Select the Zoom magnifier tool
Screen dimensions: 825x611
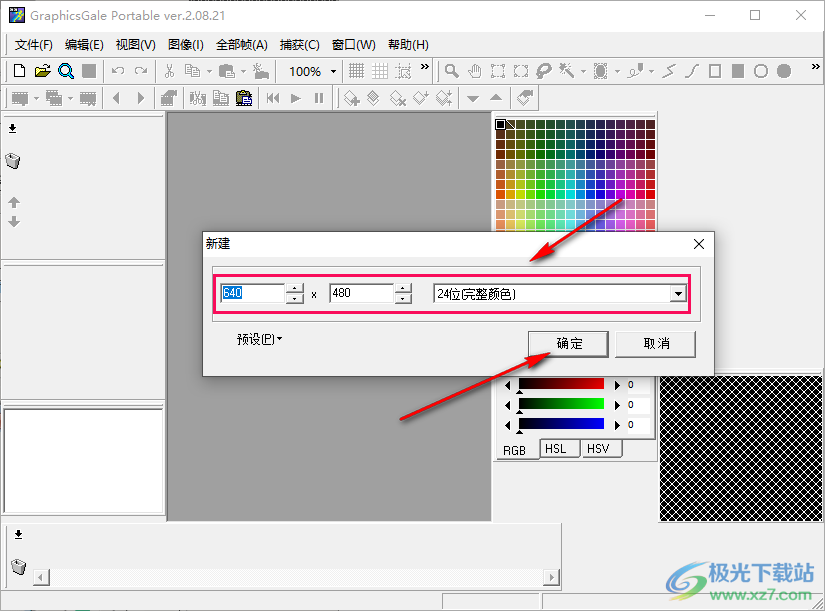pyautogui.click(x=451, y=71)
